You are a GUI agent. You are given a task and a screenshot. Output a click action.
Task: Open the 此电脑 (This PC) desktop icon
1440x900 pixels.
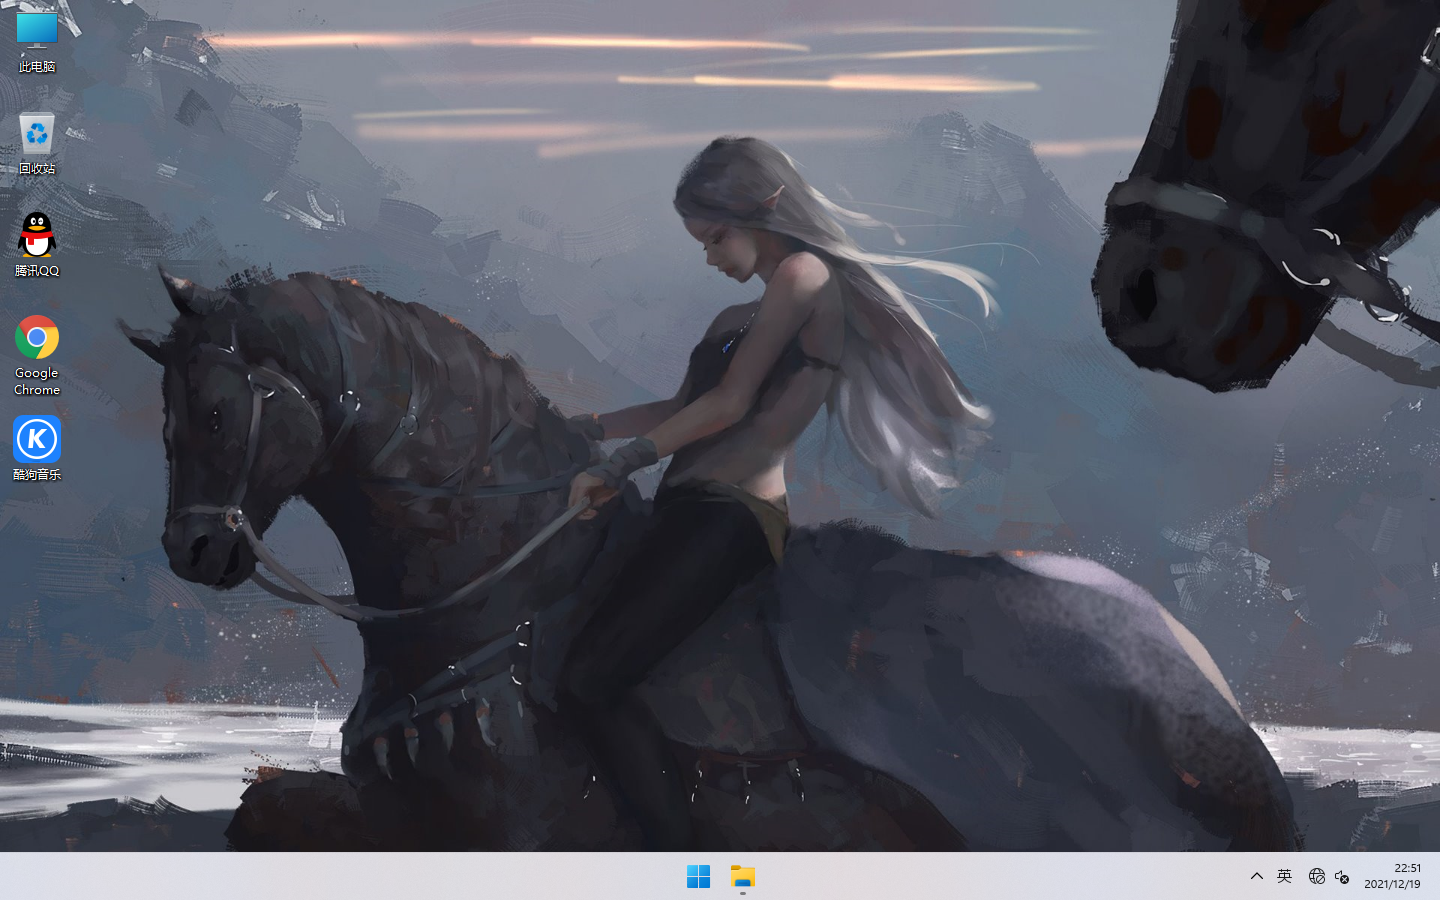point(37,42)
